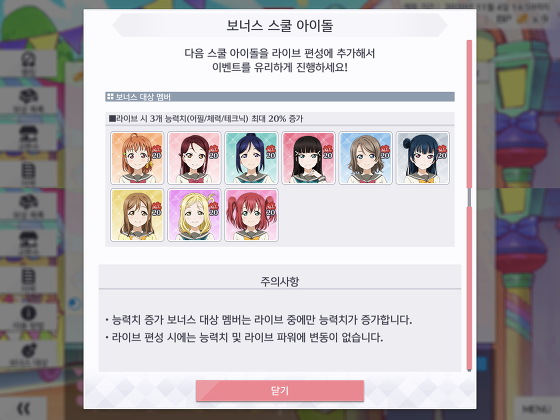Select the dark blue bun-haired idol portrait
560x420 pixels.
coord(423,158)
